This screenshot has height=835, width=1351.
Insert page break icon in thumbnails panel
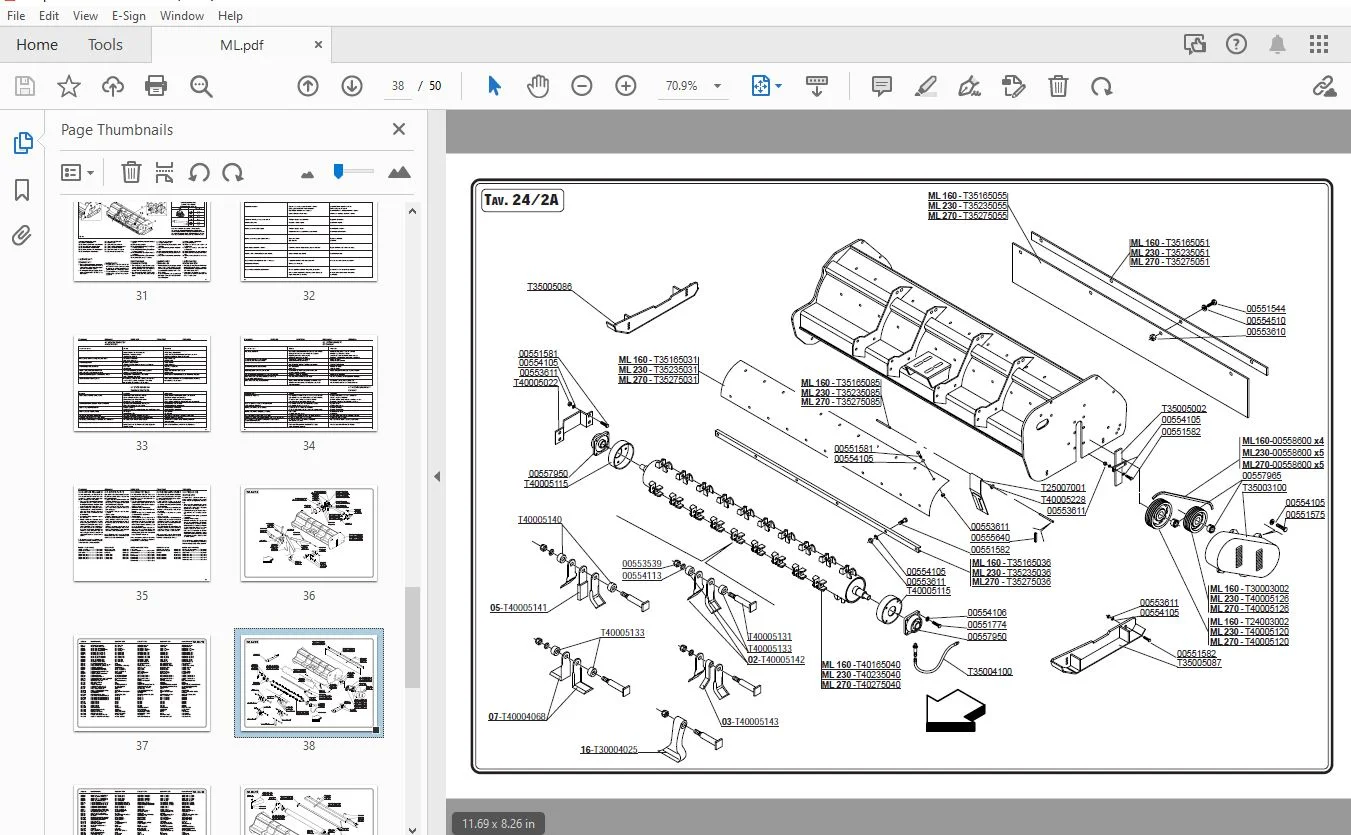tap(165, 172)
